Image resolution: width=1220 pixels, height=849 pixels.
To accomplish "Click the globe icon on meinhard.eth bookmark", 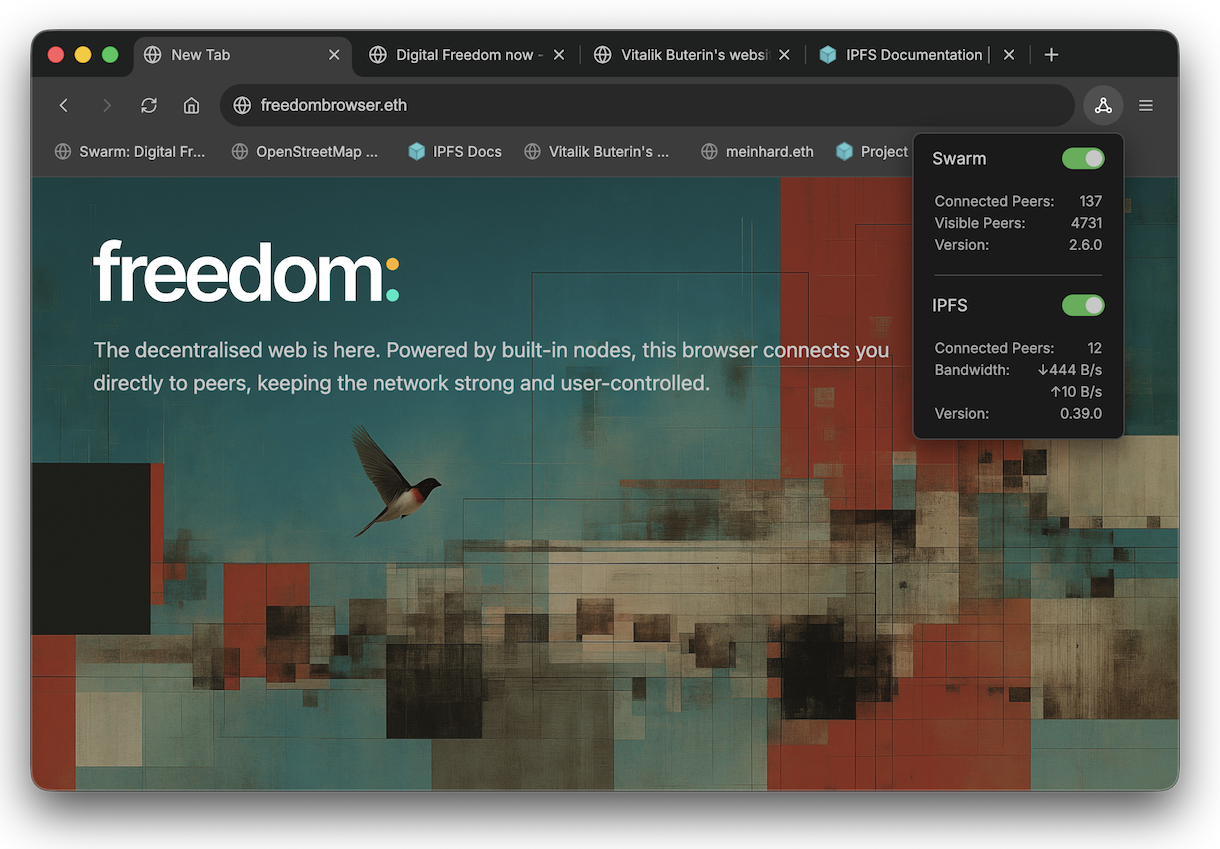I will coord(709,151).
